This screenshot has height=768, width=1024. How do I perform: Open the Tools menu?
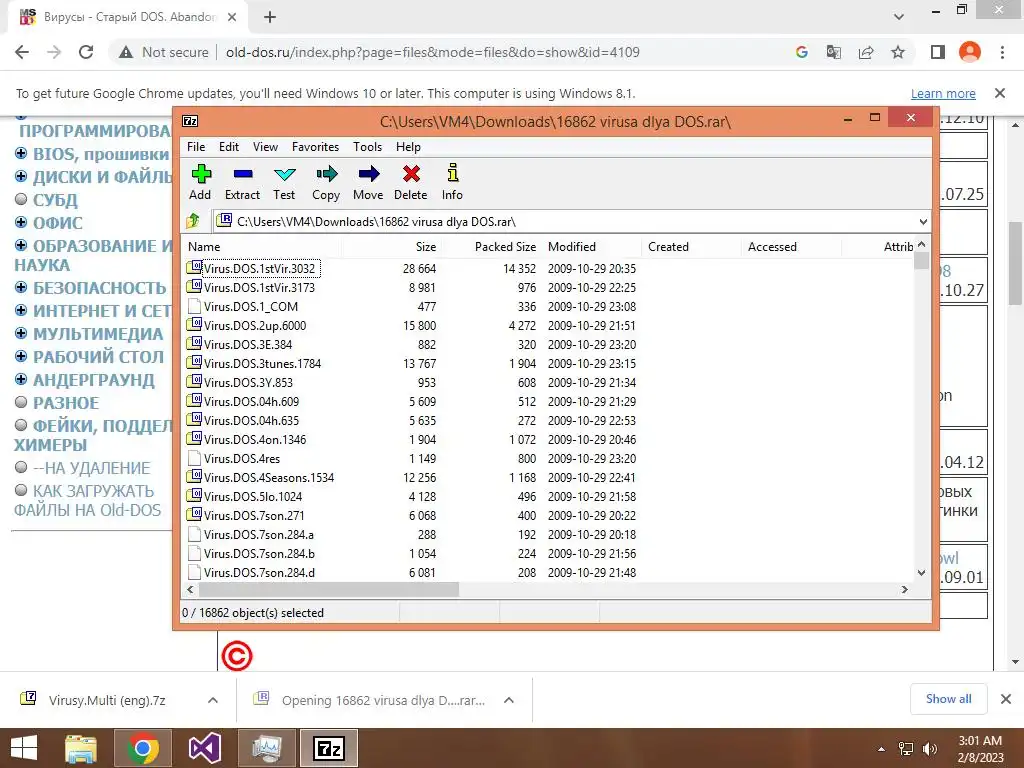click(368, 147)
